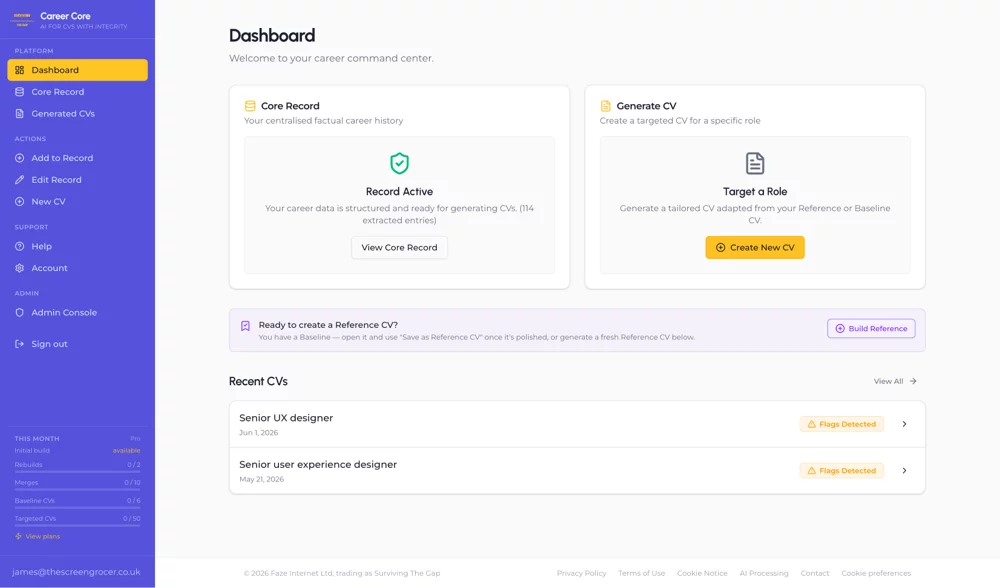Open Cookie preferences in footer

(876, 573)
